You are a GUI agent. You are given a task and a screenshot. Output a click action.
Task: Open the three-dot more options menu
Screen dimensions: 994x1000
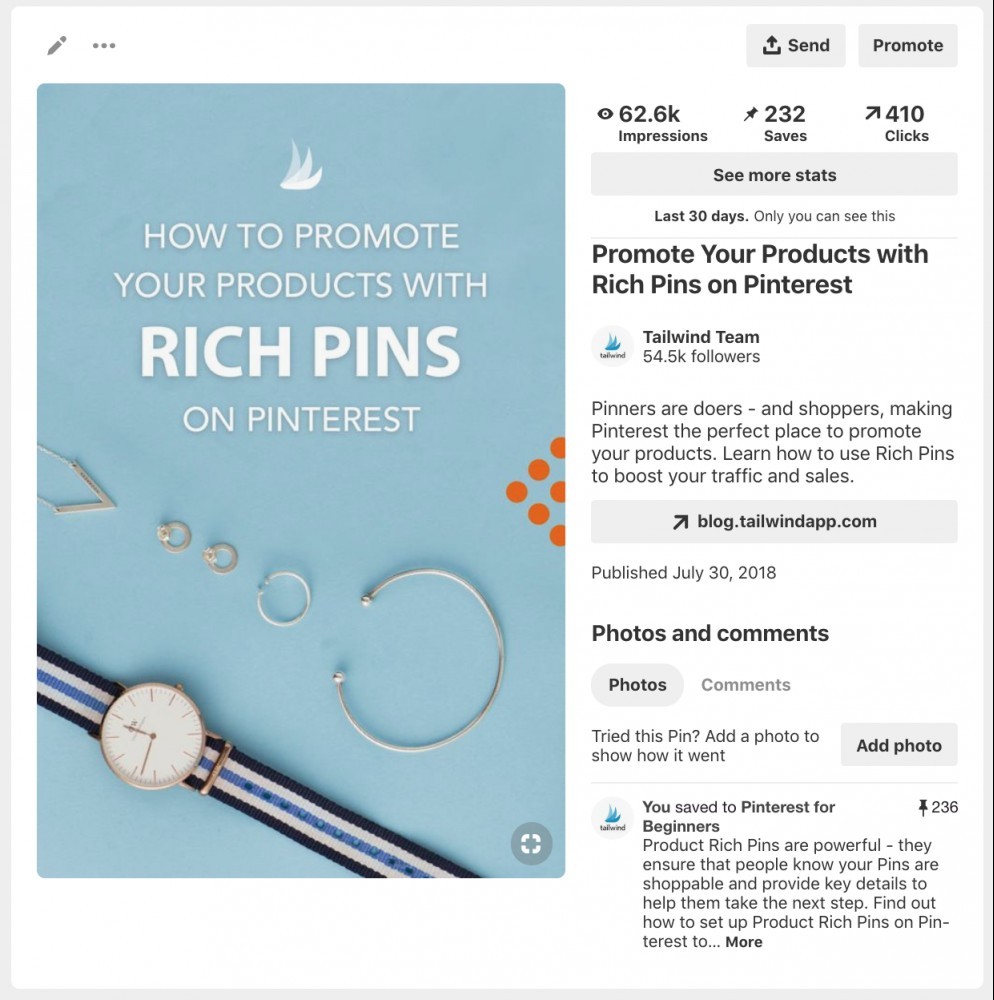click(x=104, y=45)
